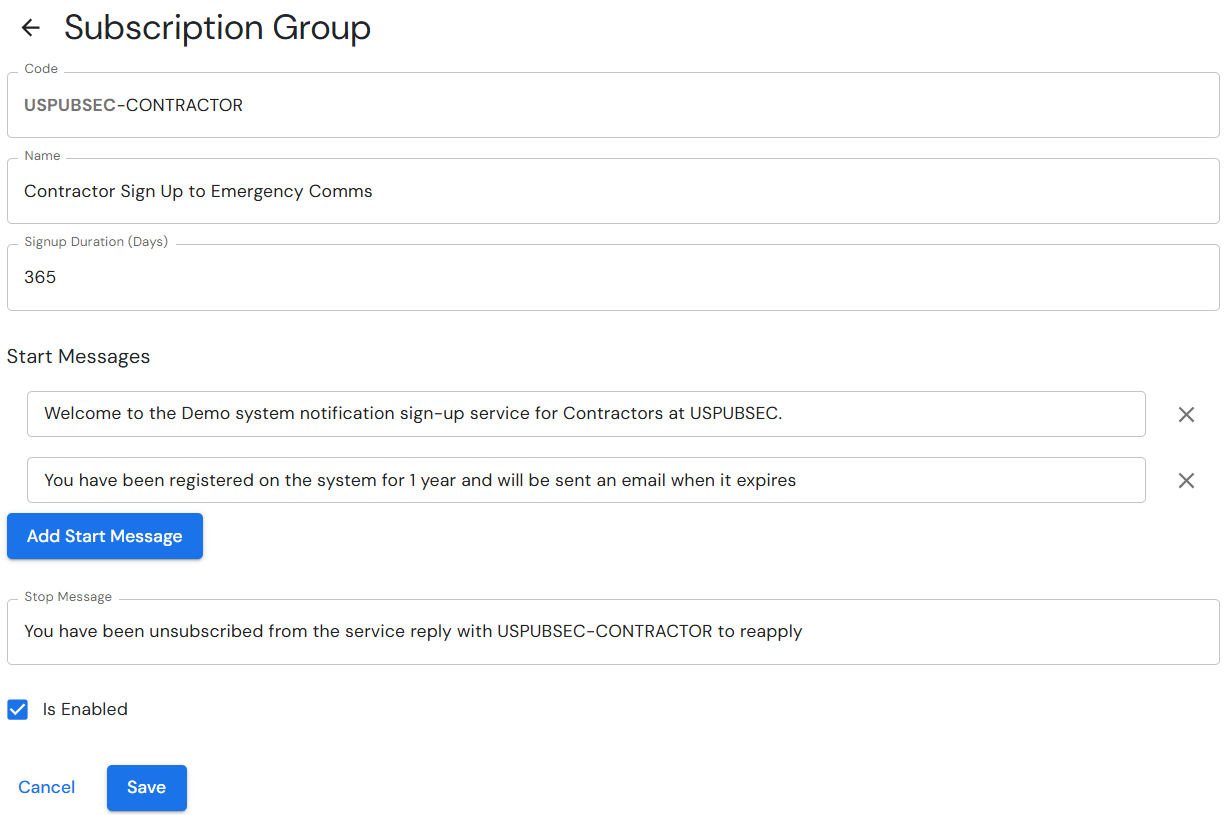Edit the Welcome to the Demo message

click(586, 414)
